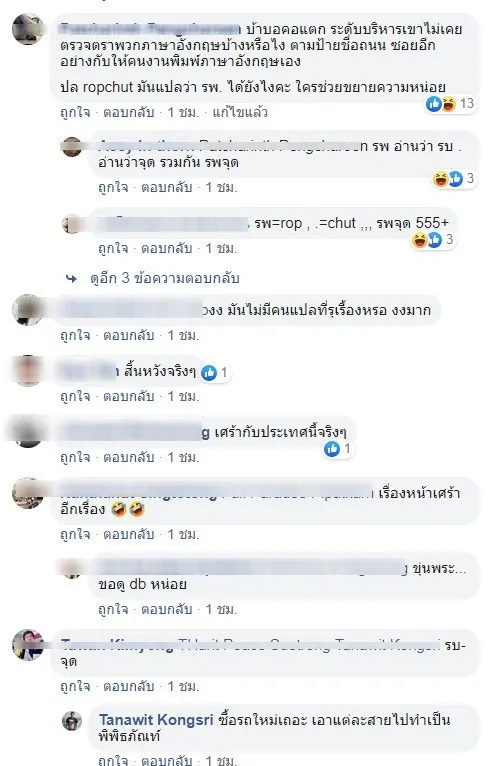490x766 pixels.
Task: Click the reply arrow icon beside 'ดูอีก 3'
Action: click(x=71, y=278)
